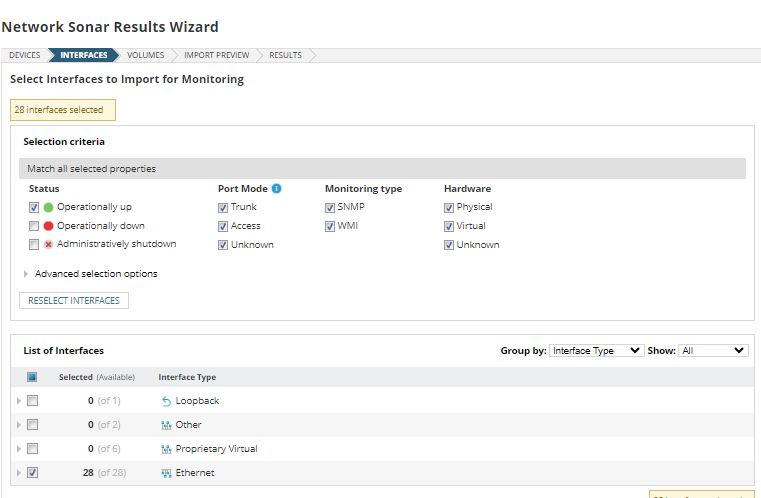The width and height of the screenshot is (761, 498).
Task: Click the Reselect Interfaces button
Action: pyautogui.click(x=74, y=300)
